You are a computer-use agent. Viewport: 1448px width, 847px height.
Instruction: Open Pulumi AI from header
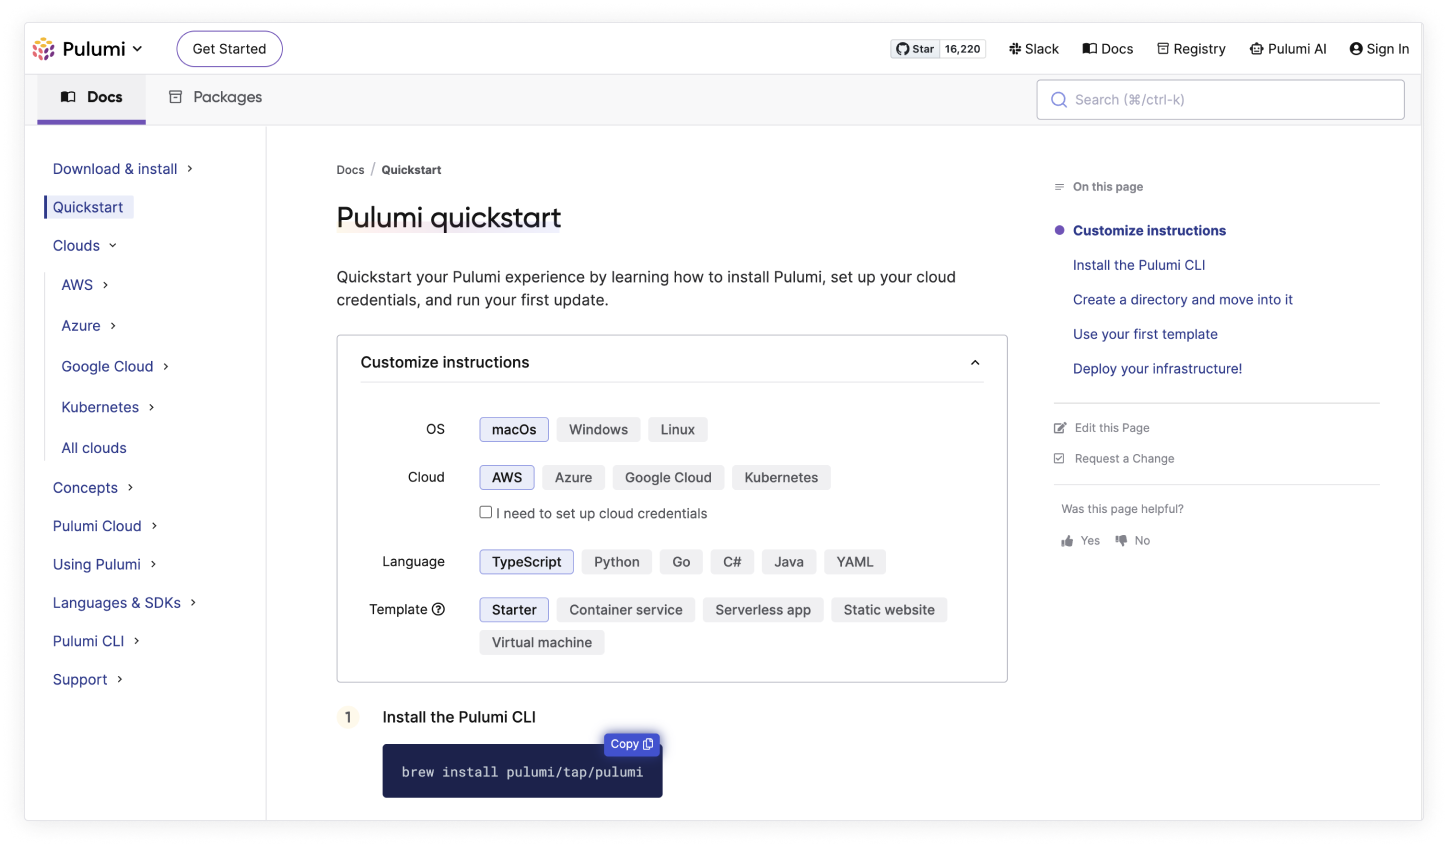(1288, 49)
